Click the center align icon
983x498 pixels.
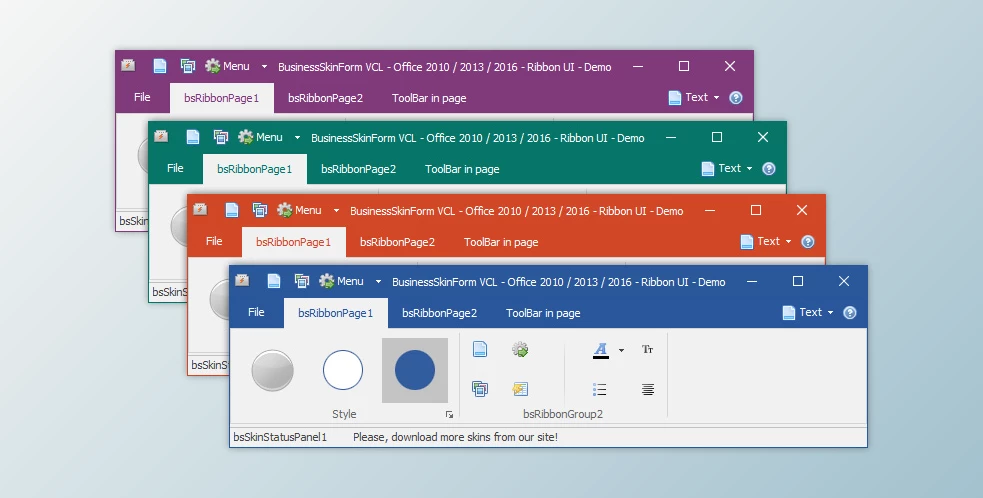pos(648,389)
